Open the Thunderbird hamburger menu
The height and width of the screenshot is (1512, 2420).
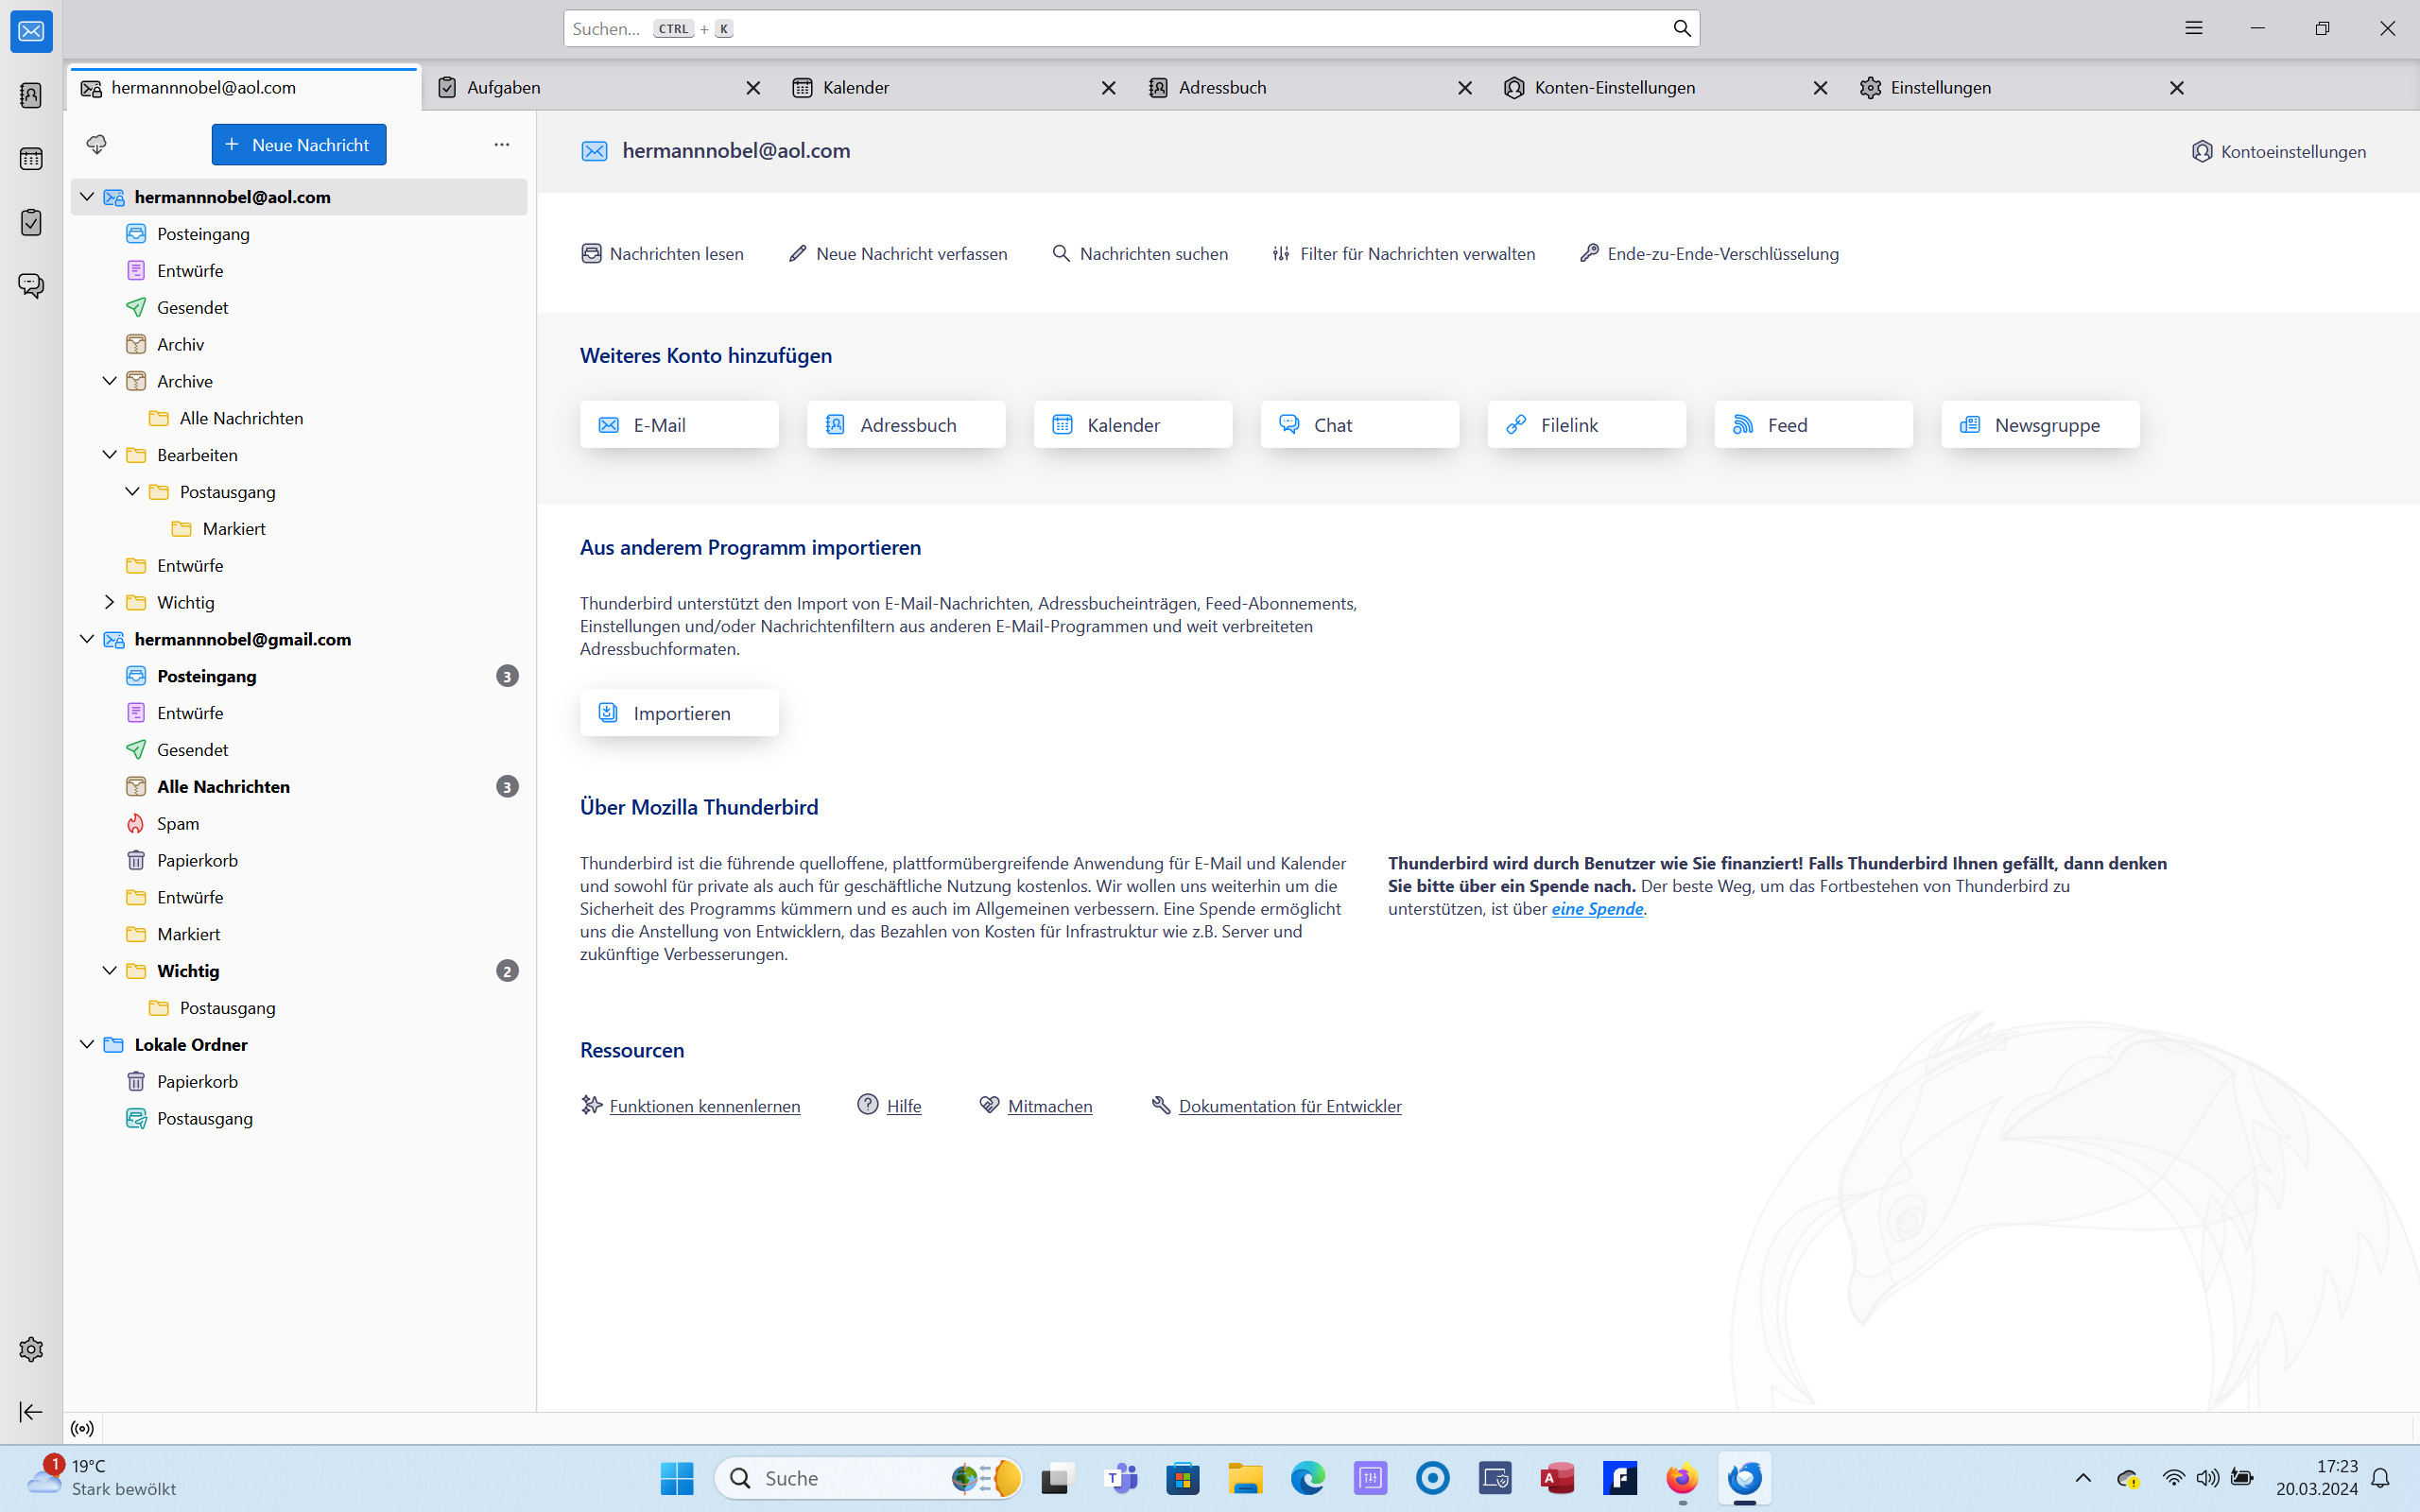pos(2194,29)
